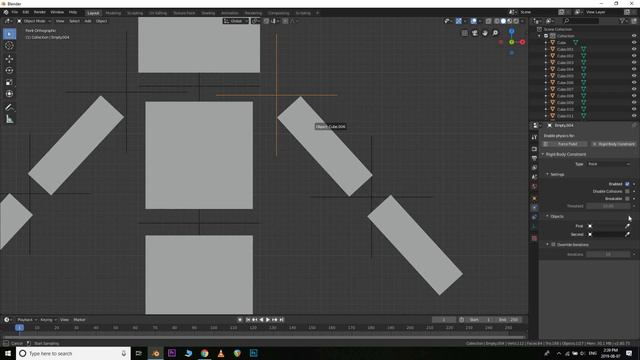The width and height of the screenshot is (640, 360).
Task: Collapse the Settings subpanel
Action: point(547,174)
